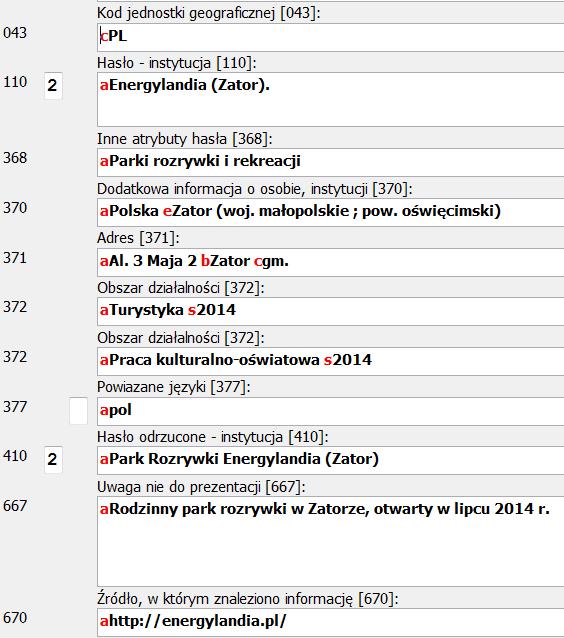Click label Adres [371]
The height and width of the screenshot is (638, 564).
(x=138, y=238)
